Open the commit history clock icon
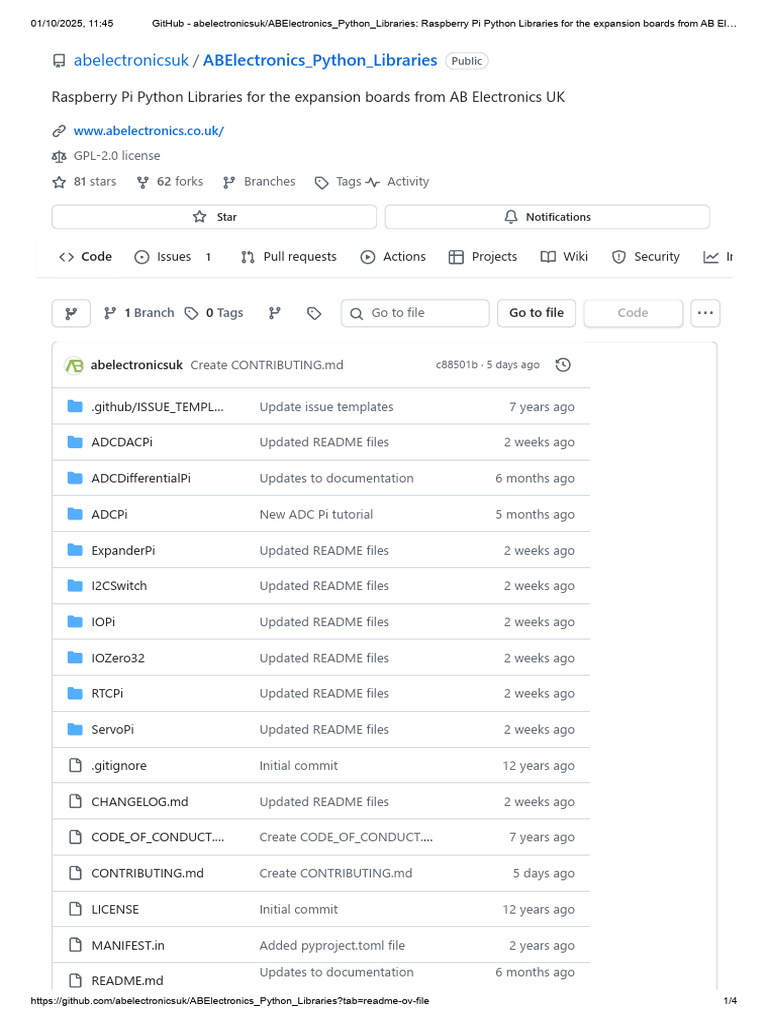The image size is (768, 1024). [563, 365]
